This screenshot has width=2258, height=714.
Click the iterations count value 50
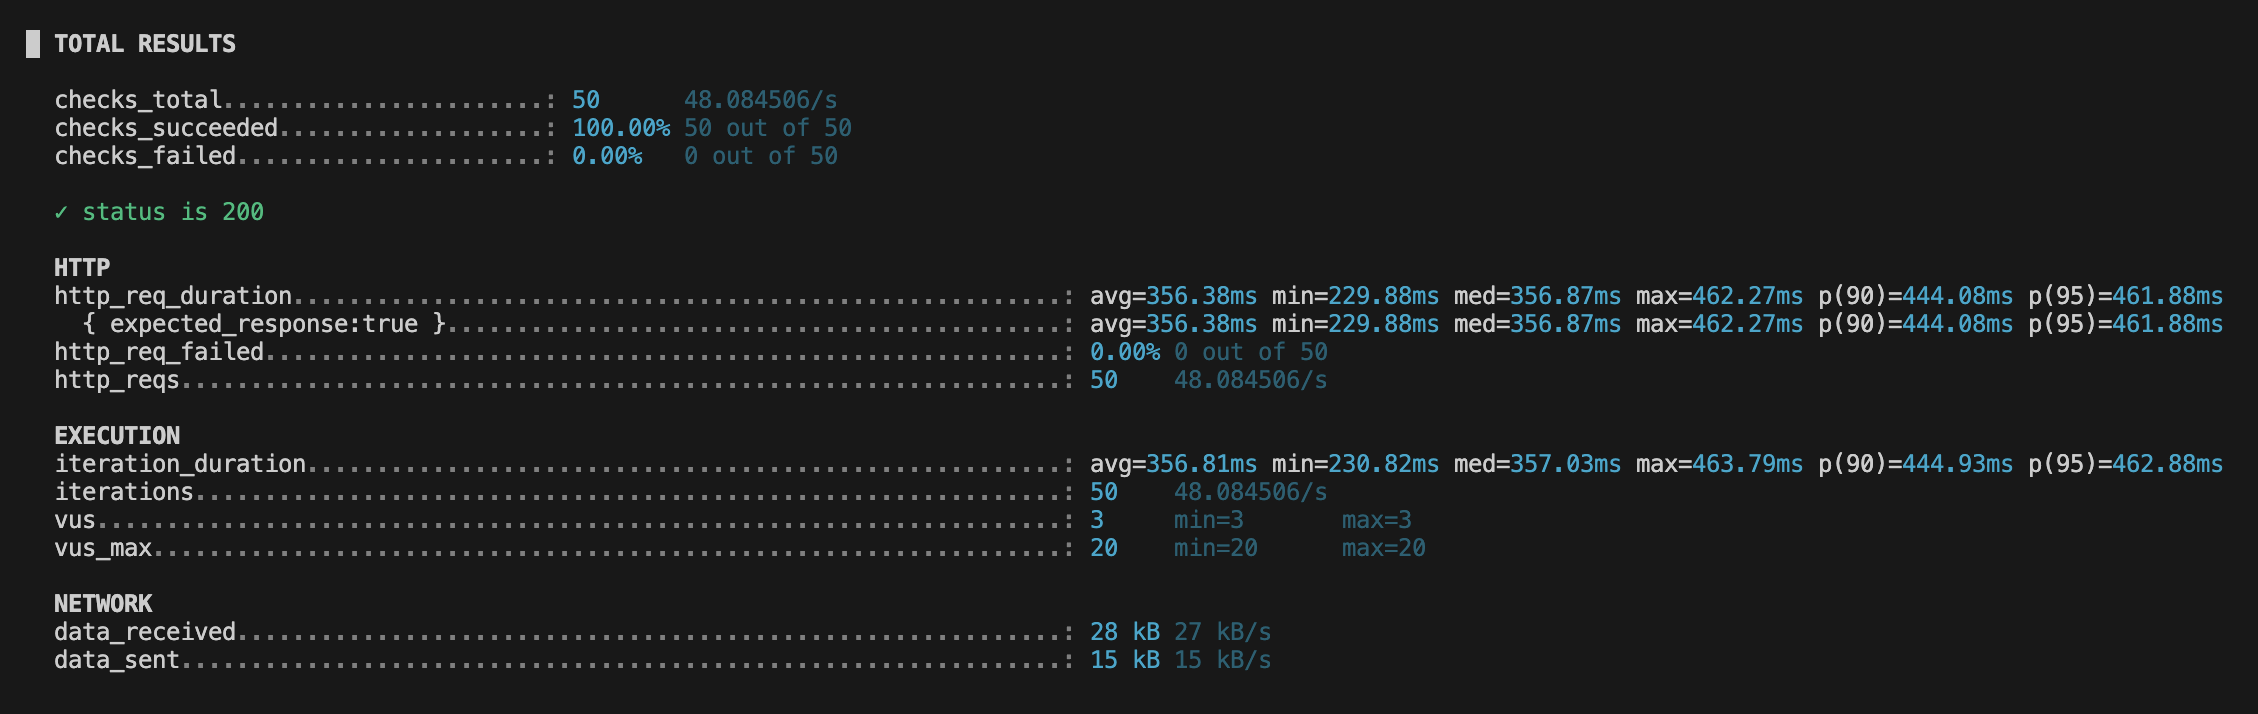pyautogui.click(x=1104, y=492)
